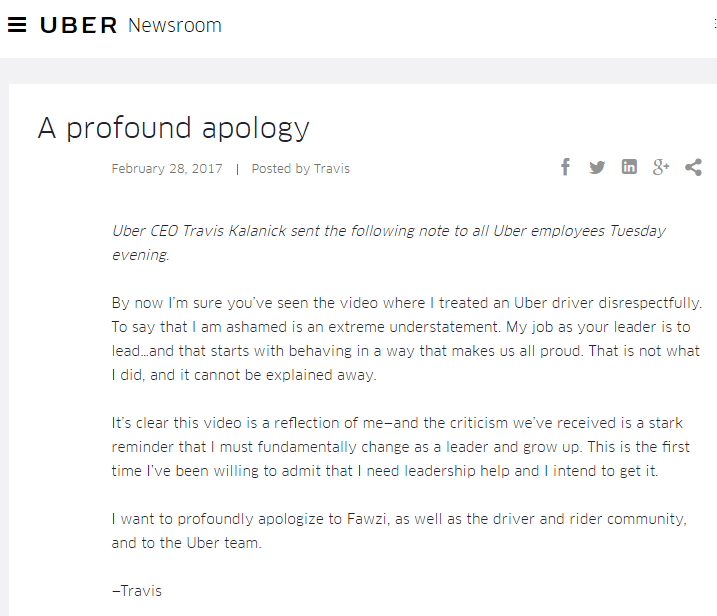This screenshot has height=616, width=717.
Task: Click the "A profound apology" headline
Action: 173,128
